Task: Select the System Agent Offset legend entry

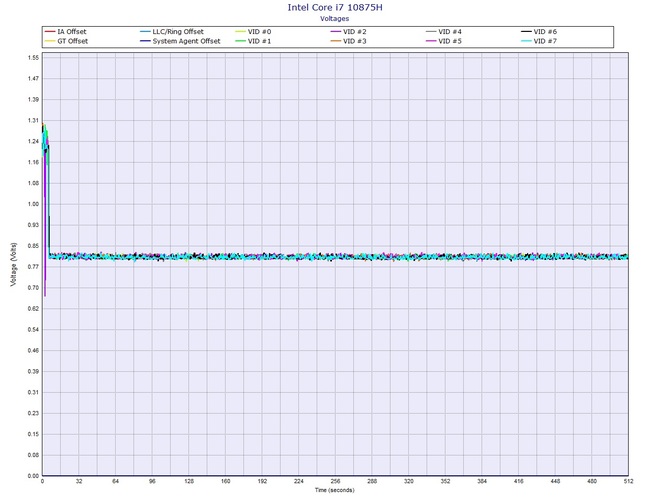Action: pos(180,41)
